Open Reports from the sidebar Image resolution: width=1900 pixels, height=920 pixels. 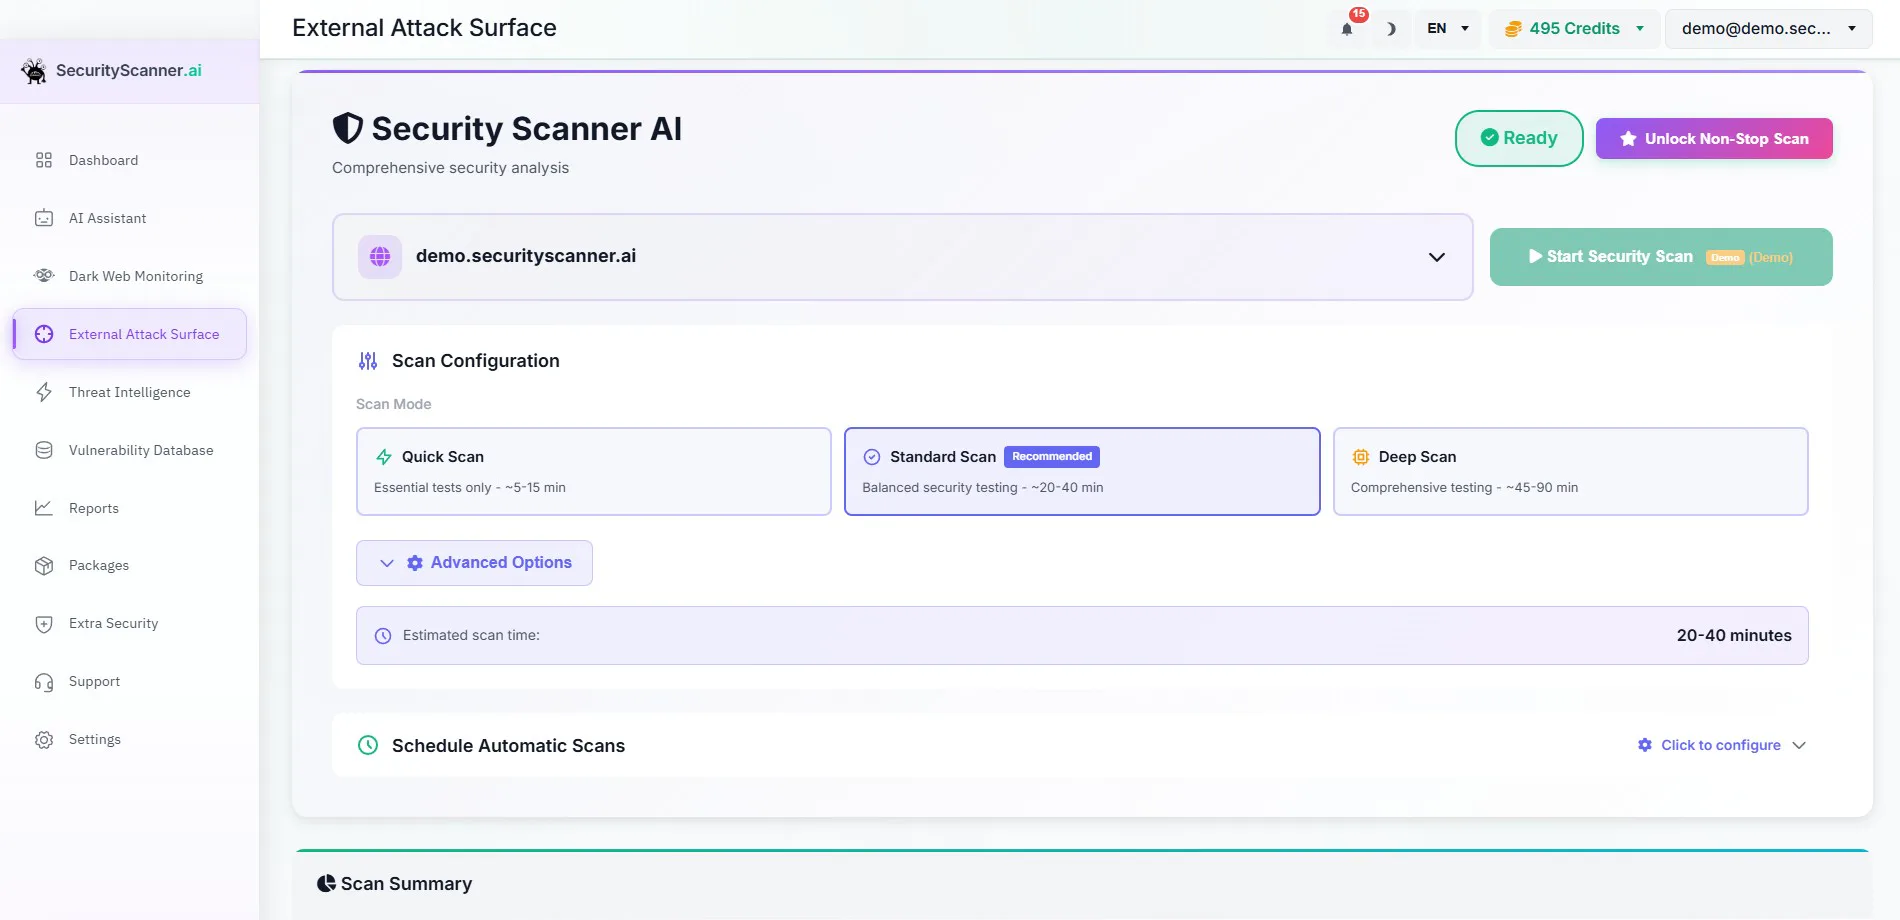coord(130,508)
